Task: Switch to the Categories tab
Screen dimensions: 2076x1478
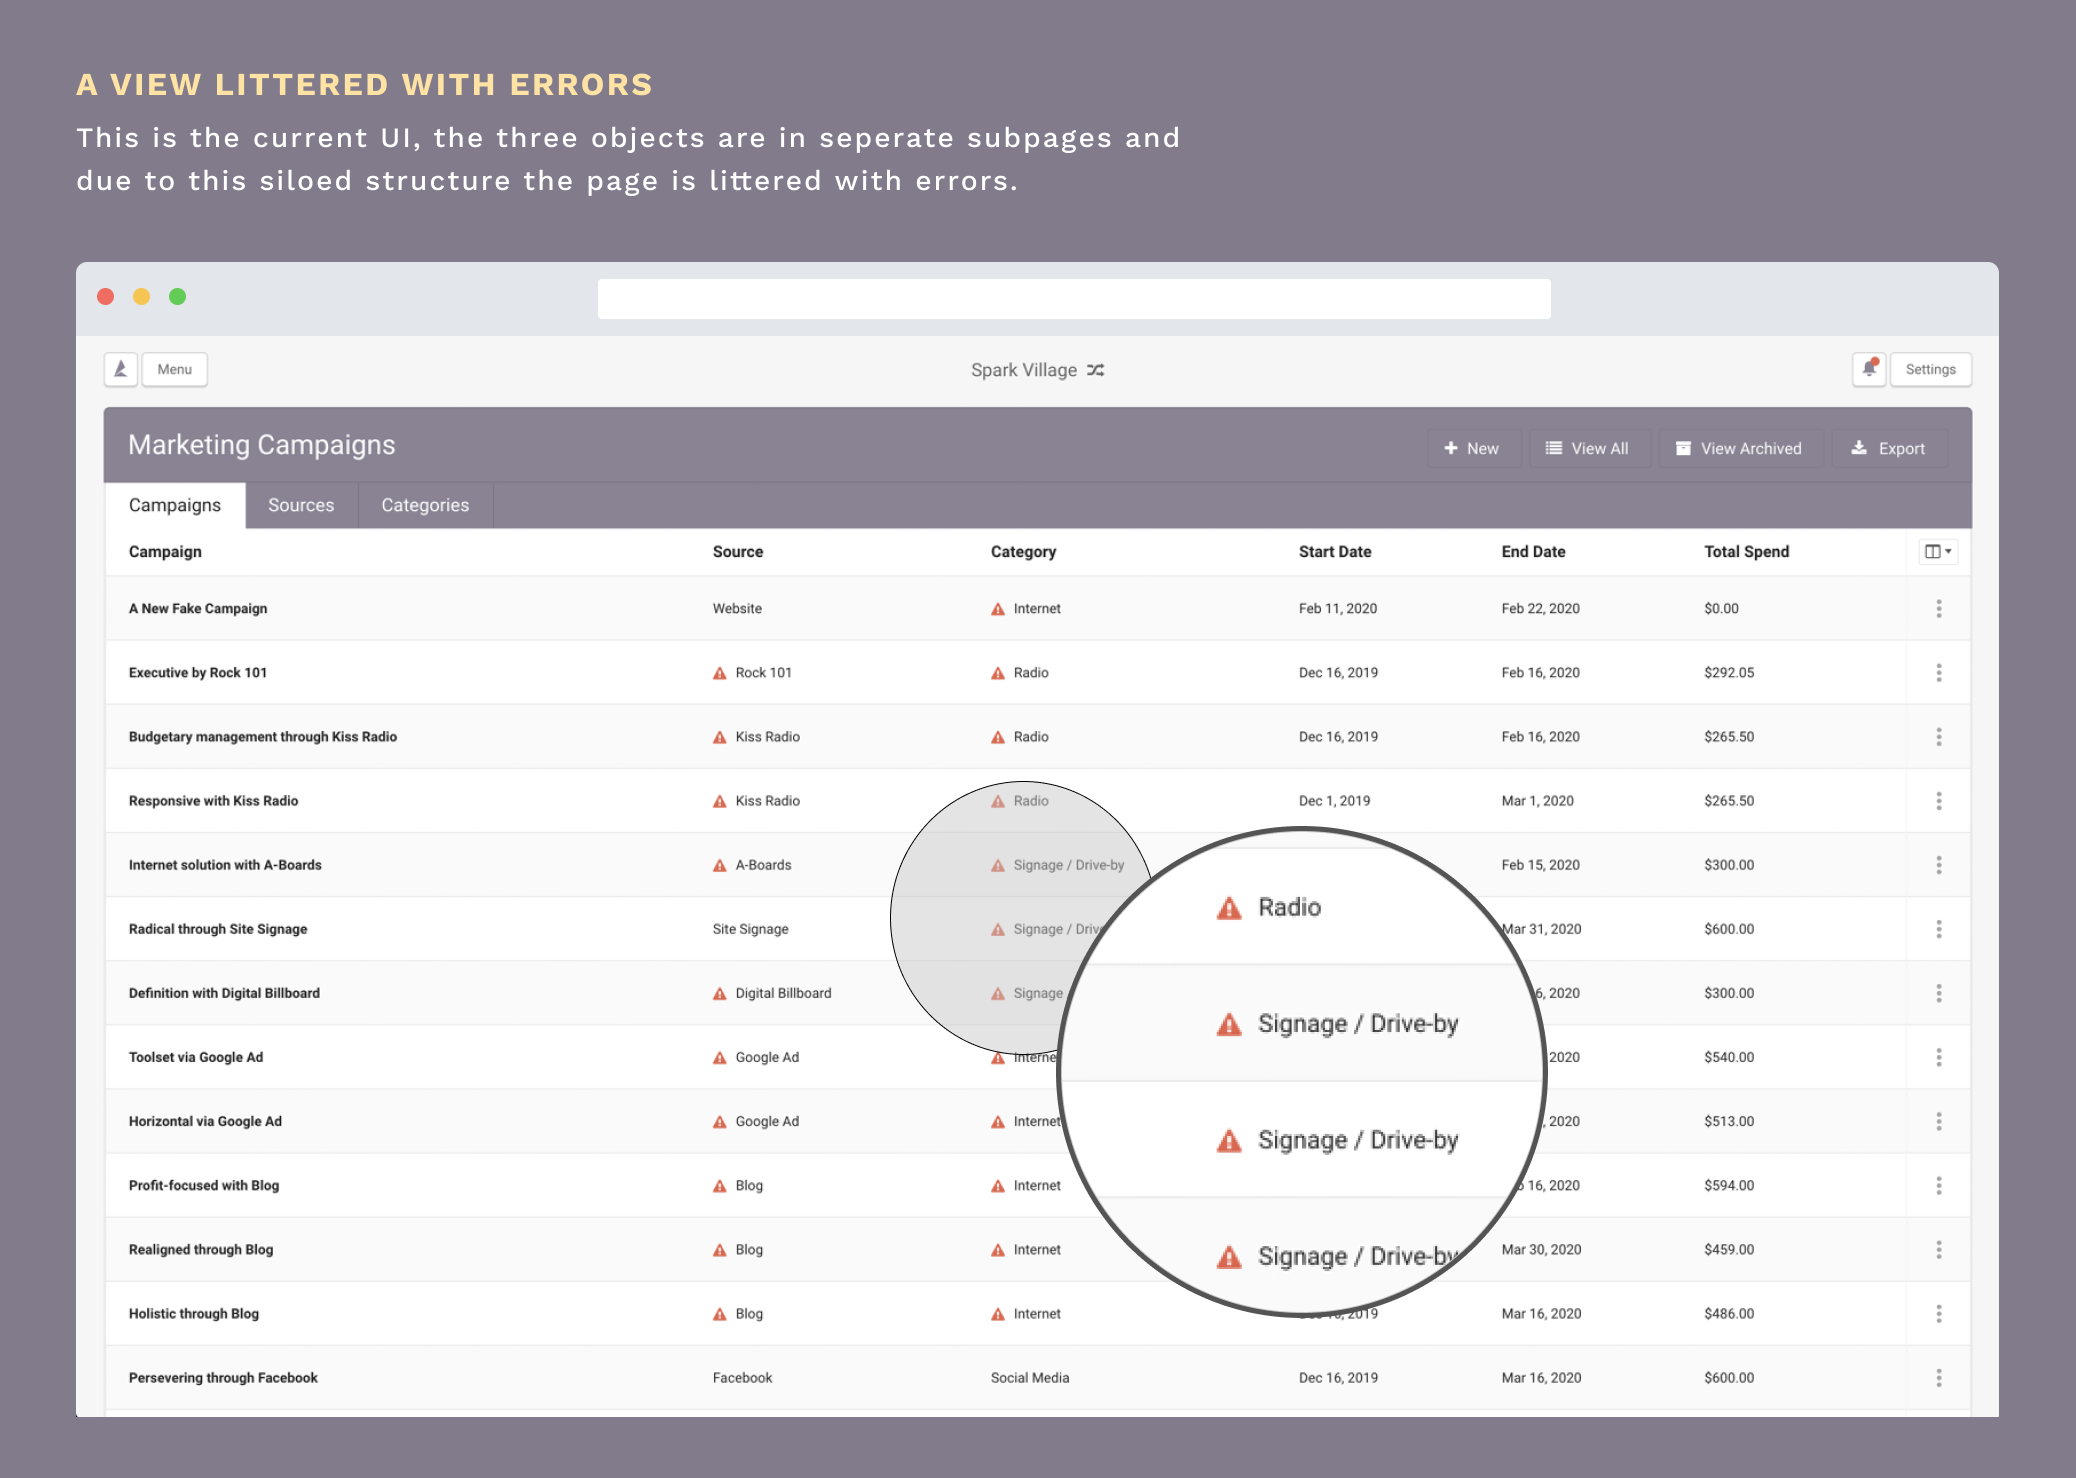Action: coord(424,505)
